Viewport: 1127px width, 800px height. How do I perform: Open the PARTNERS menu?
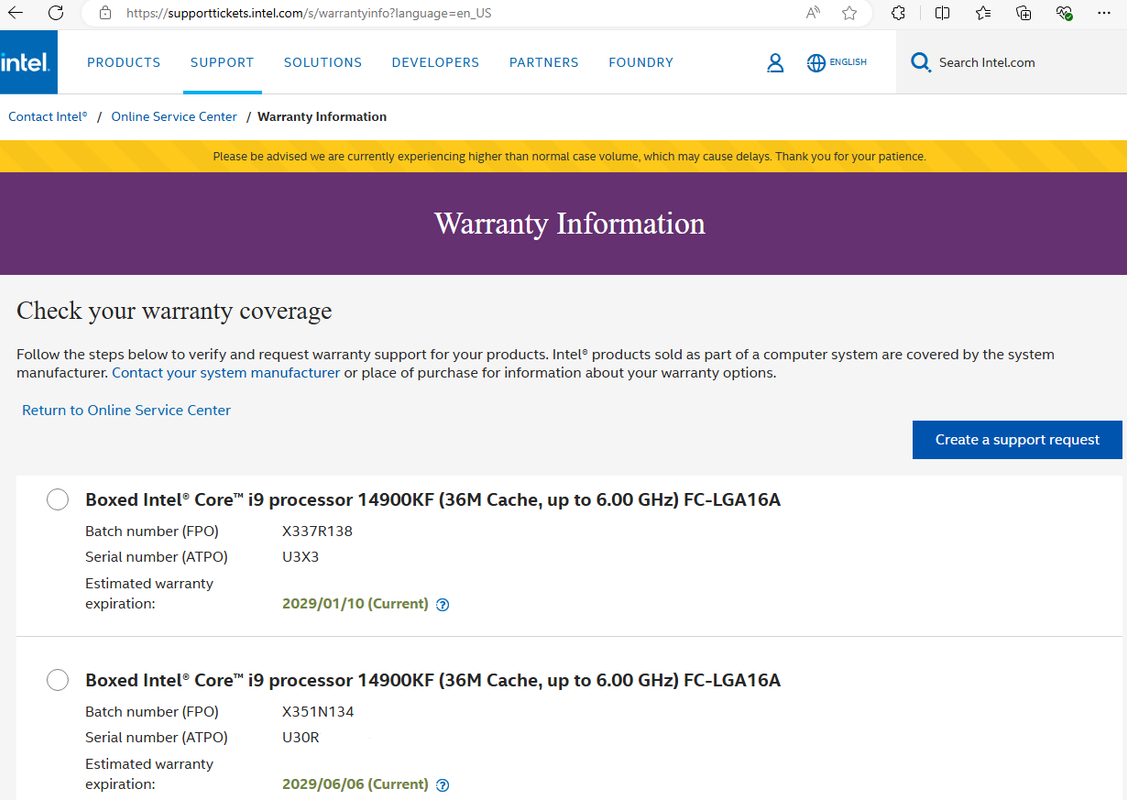(543, 63)
